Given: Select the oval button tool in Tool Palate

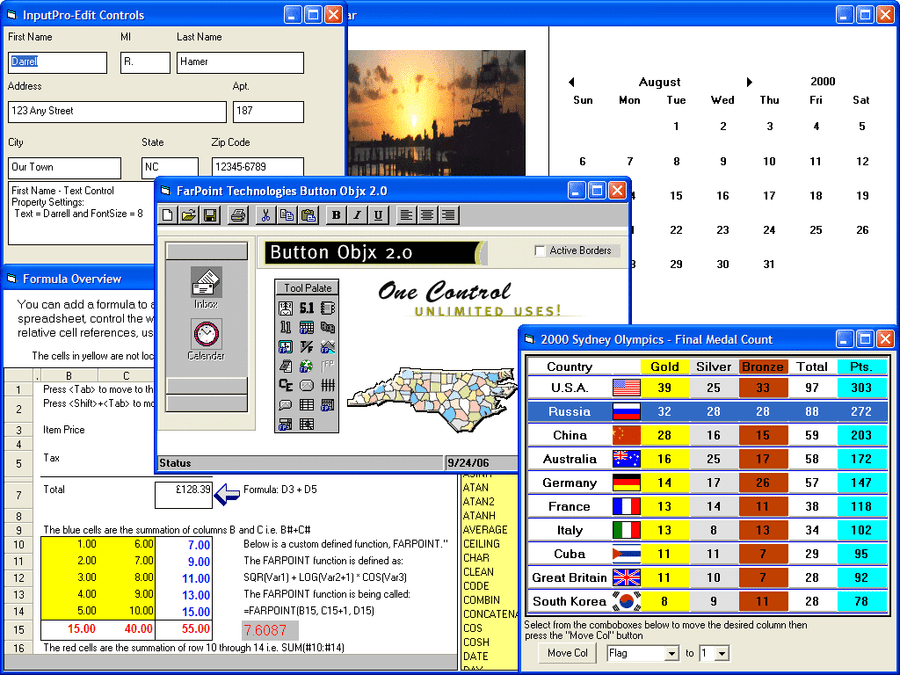Looking at the screenshot, I should click(x=307, y=385).
